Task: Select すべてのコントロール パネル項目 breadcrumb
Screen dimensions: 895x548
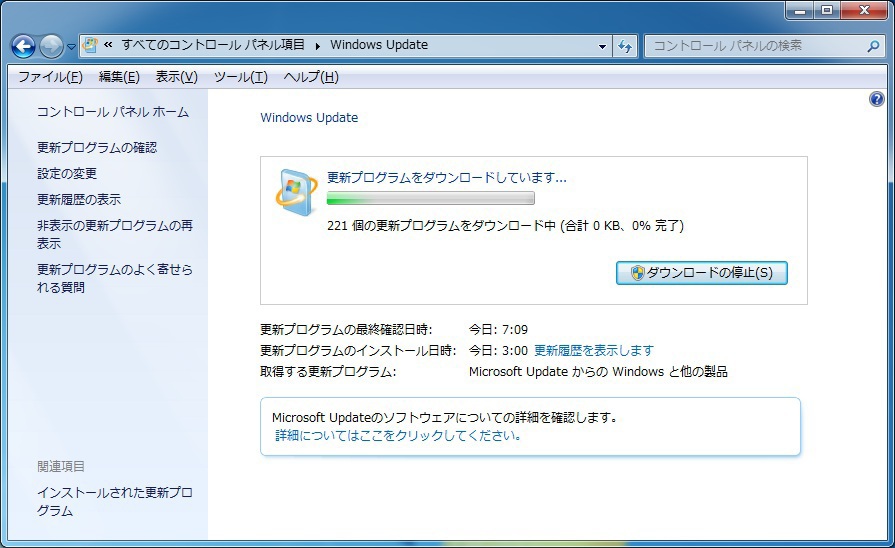Action: [x=213, y=45]
